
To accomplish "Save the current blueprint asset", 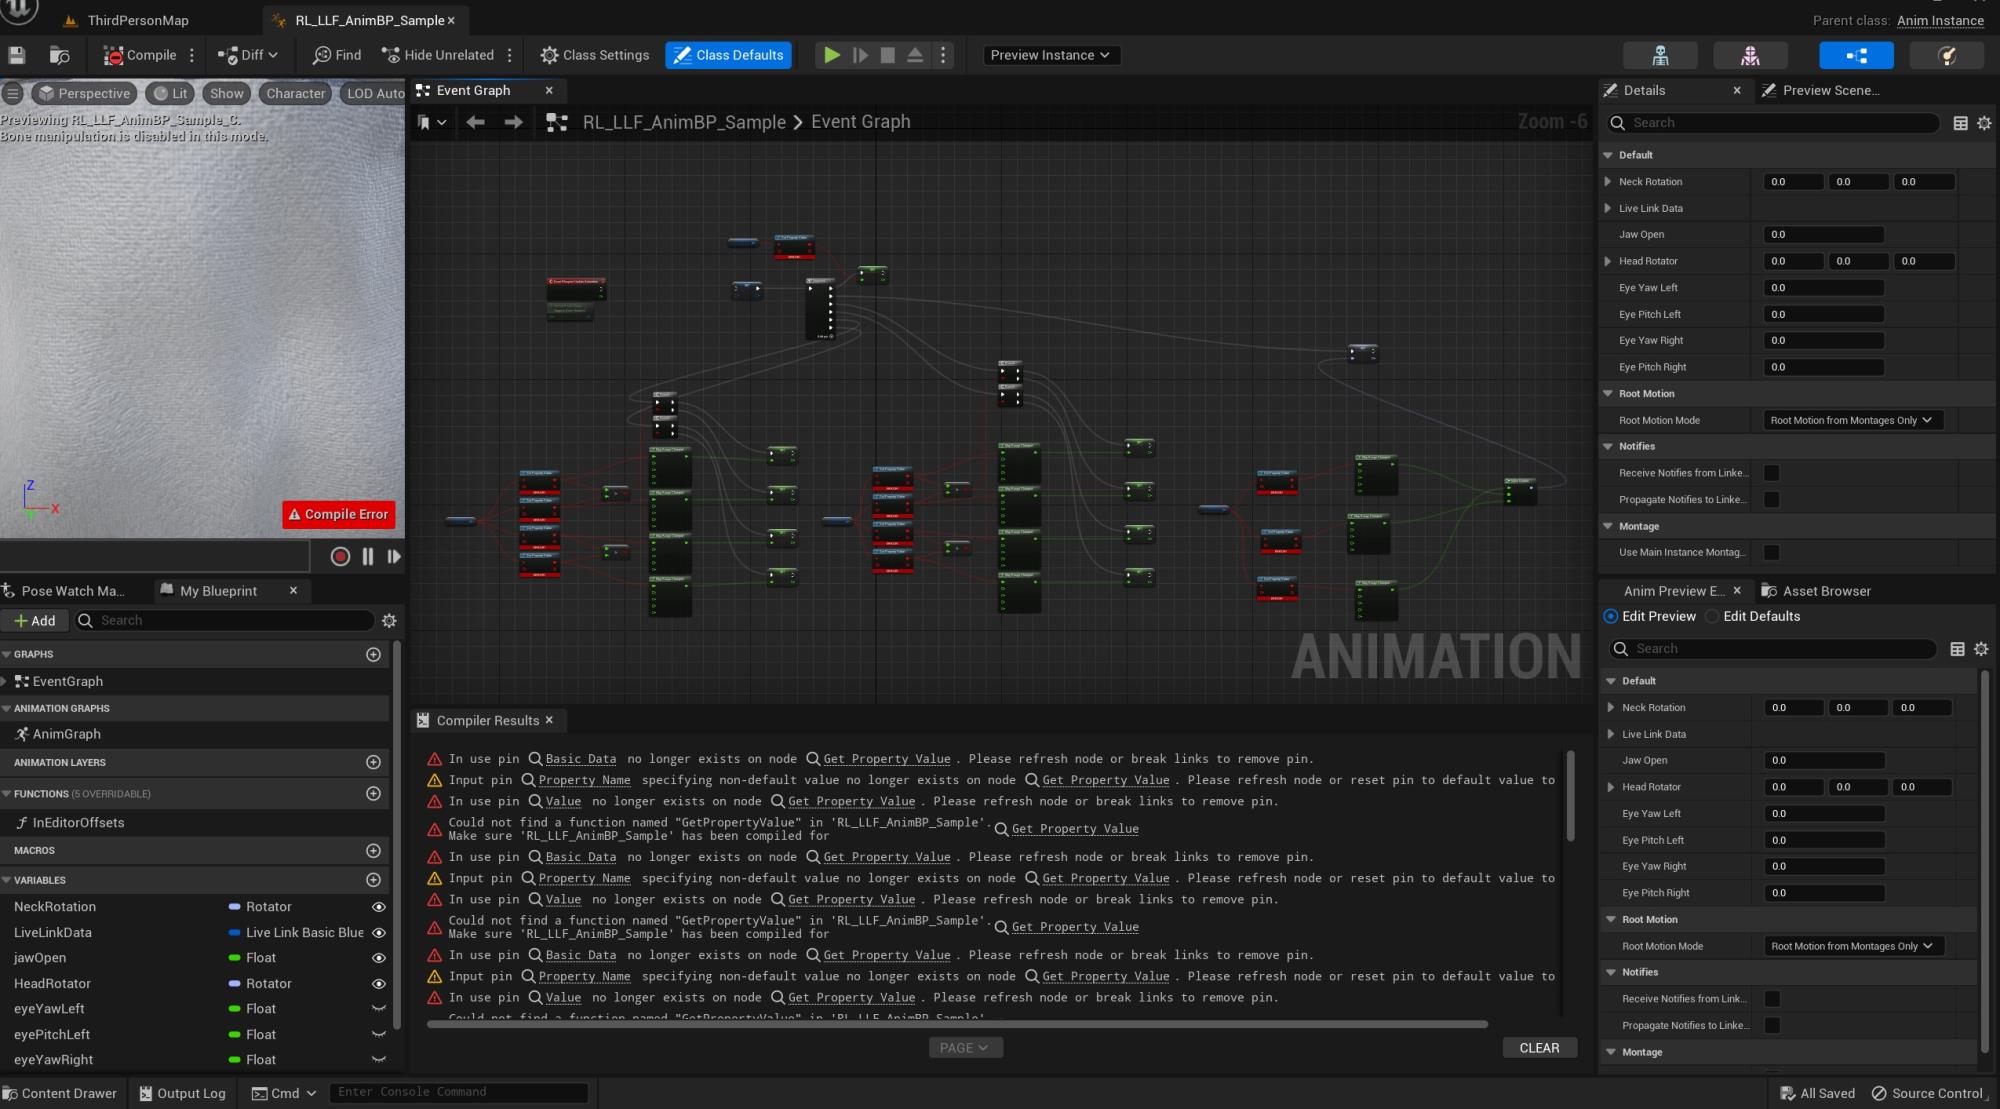I will tap(16, 55).
